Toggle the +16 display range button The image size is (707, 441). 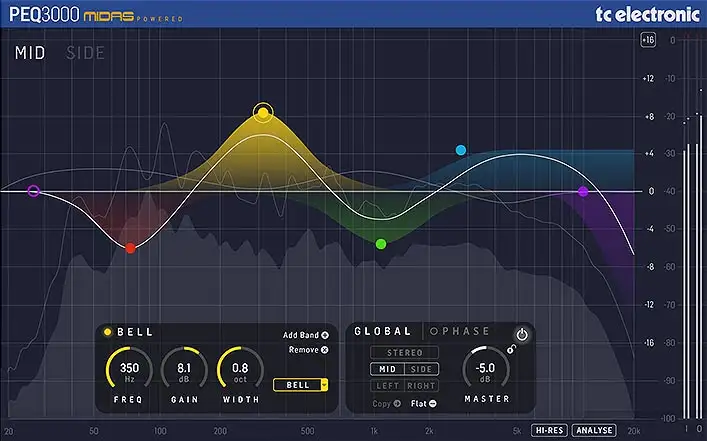(648, 40)
